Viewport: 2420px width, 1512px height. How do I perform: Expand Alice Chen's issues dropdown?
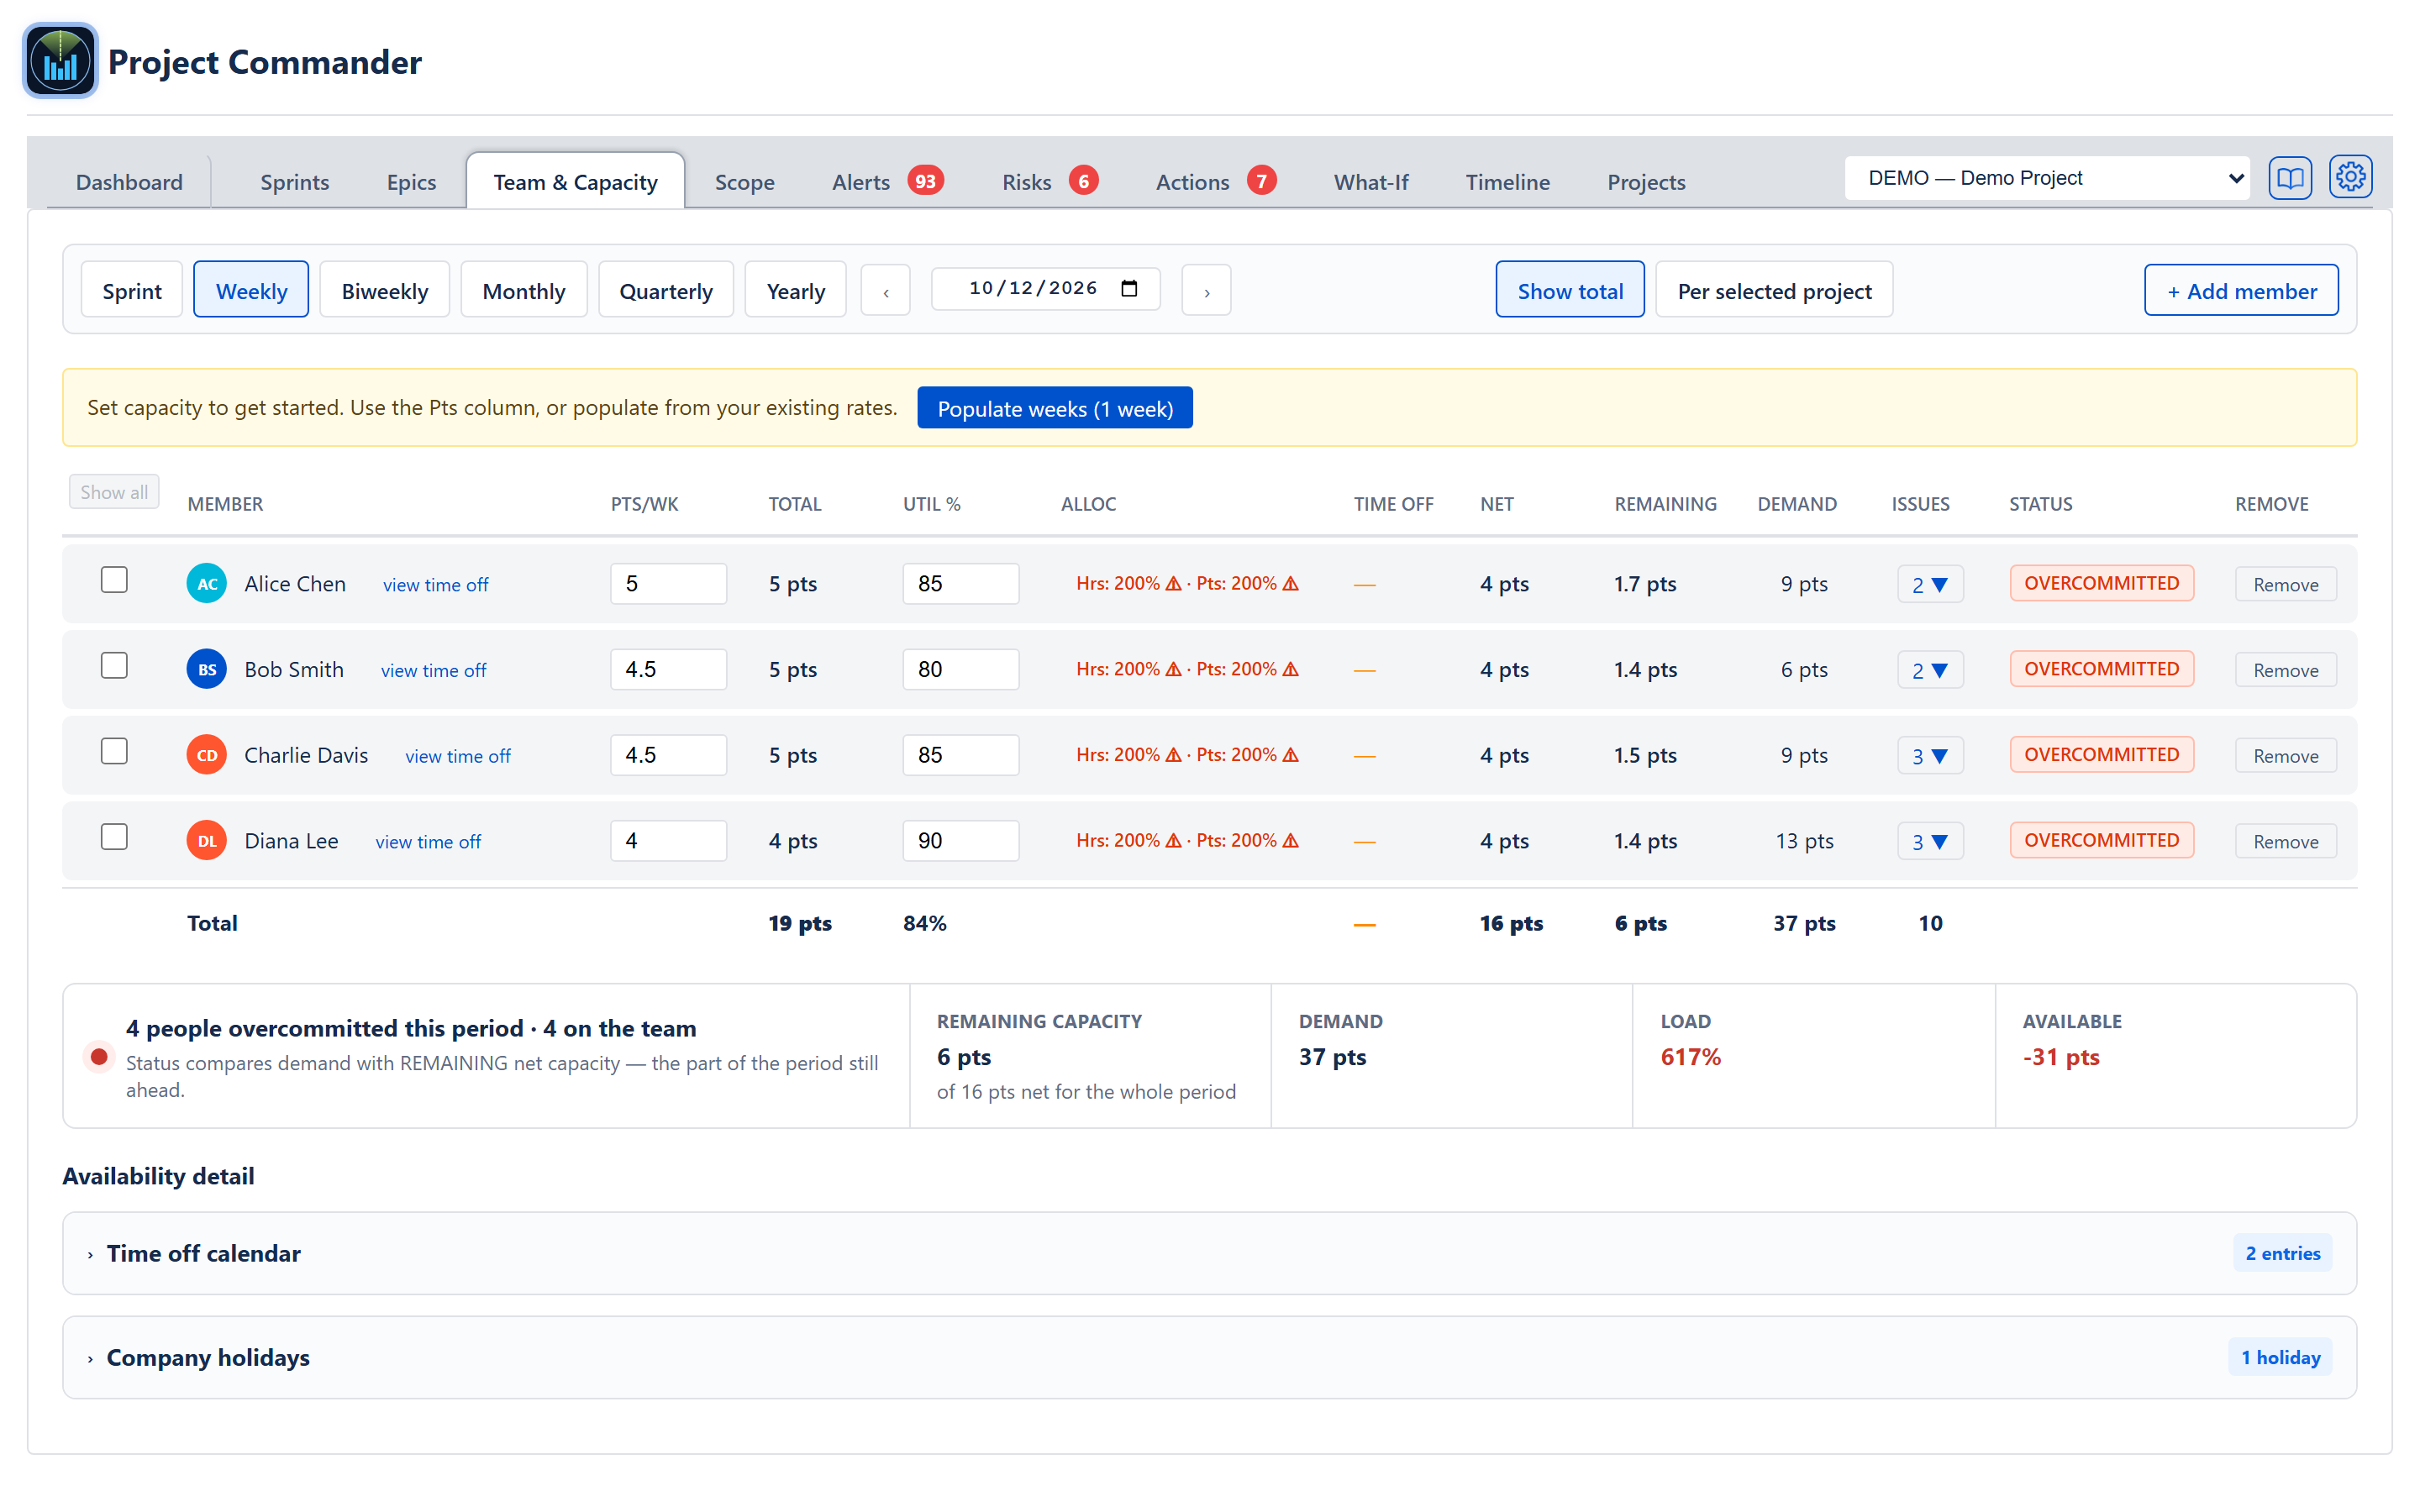[1930, 585]
